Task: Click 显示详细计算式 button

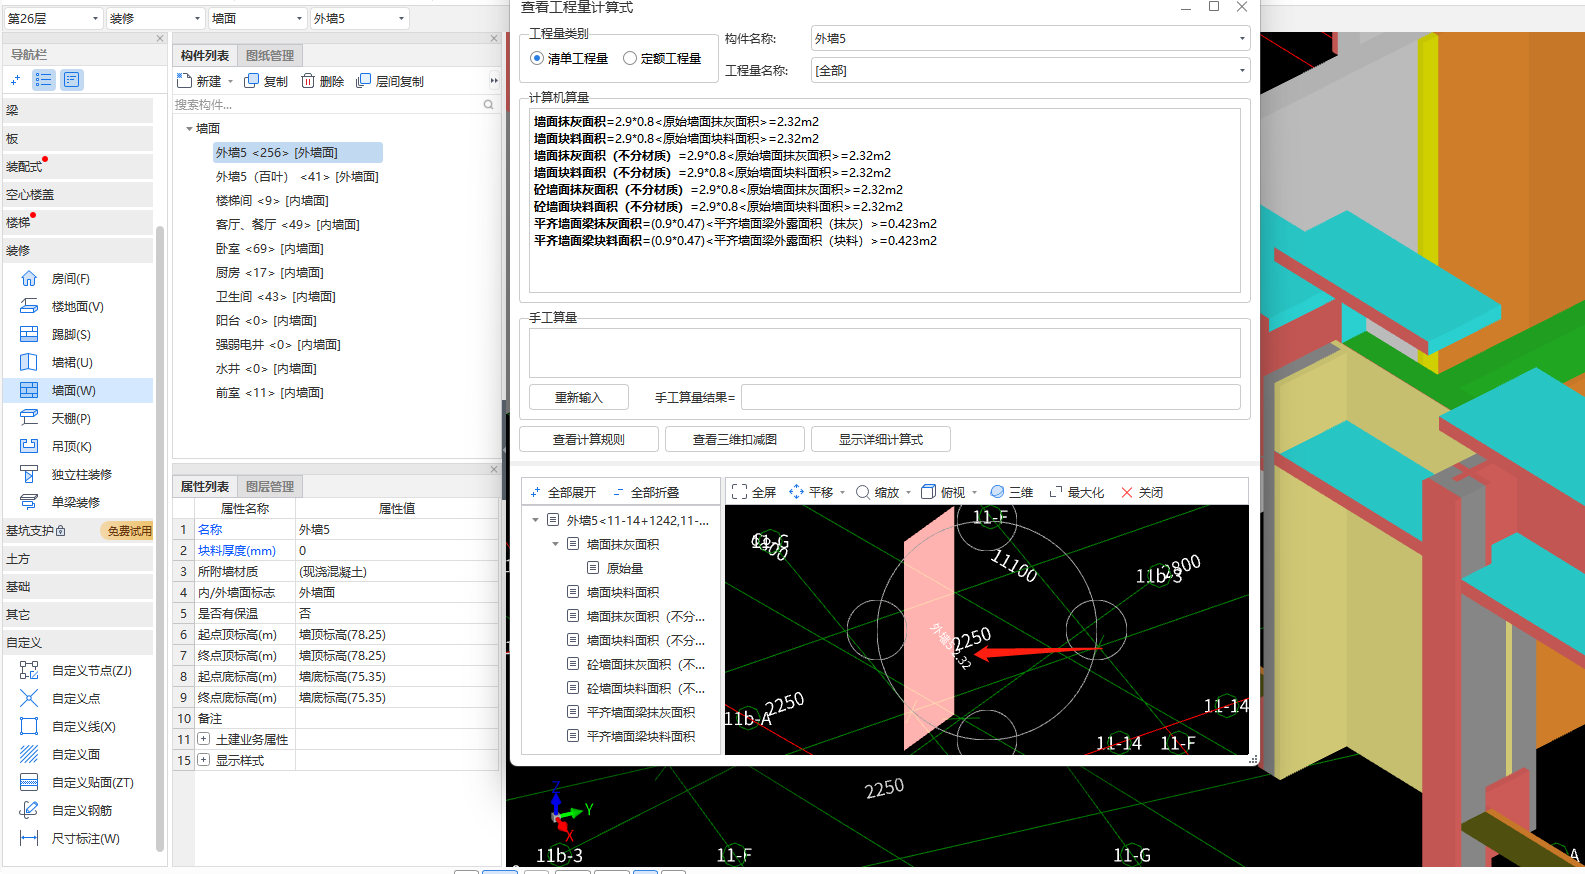Action: [x=881, y=439]
